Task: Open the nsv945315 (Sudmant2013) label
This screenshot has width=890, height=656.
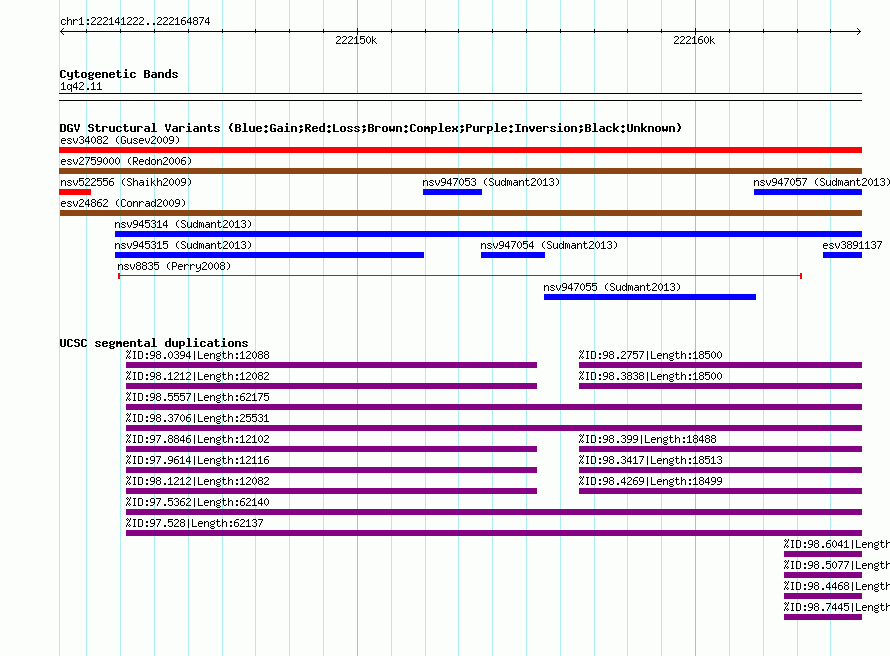Action: click(x=183, y=245)
